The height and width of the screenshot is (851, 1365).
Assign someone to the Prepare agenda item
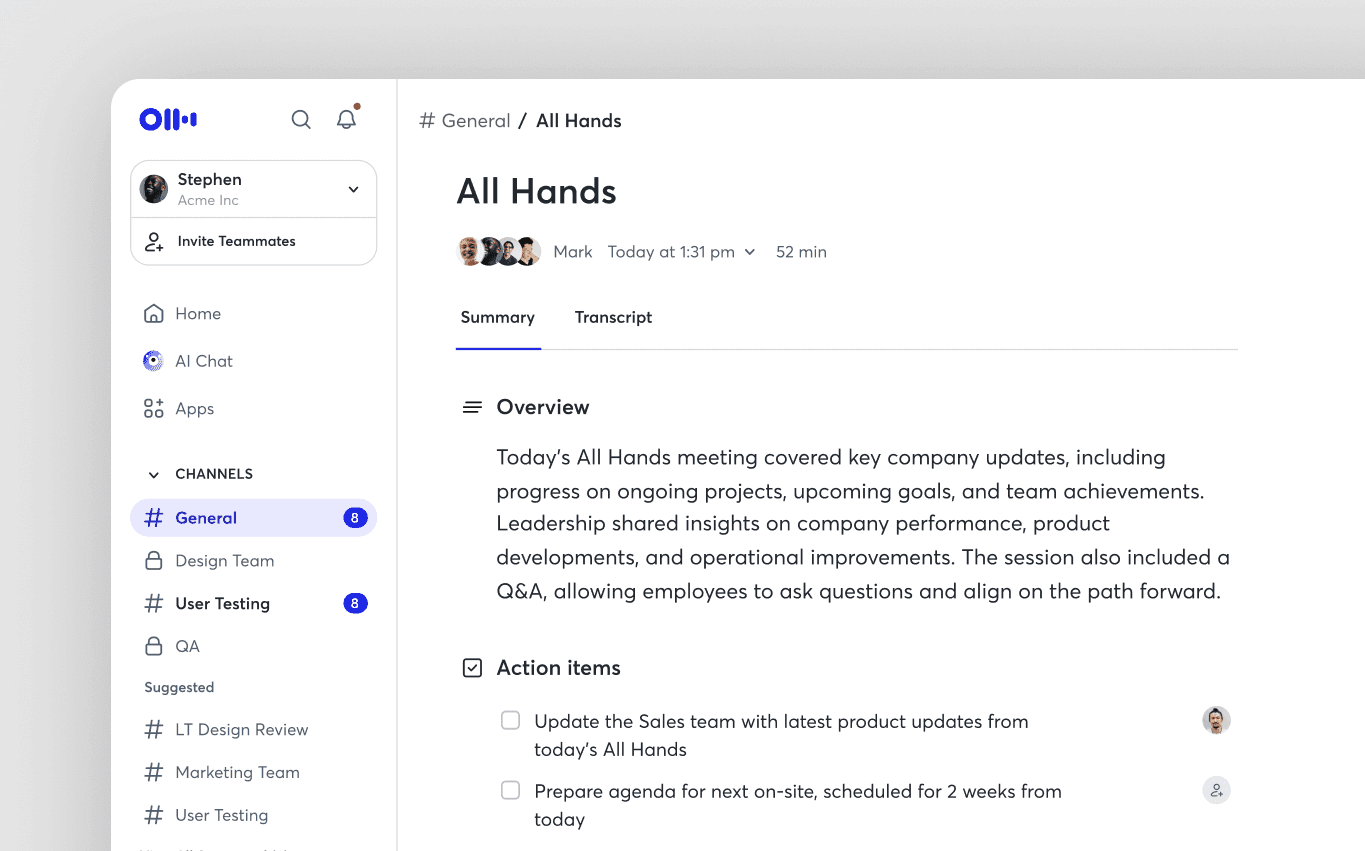(1216, 791)
